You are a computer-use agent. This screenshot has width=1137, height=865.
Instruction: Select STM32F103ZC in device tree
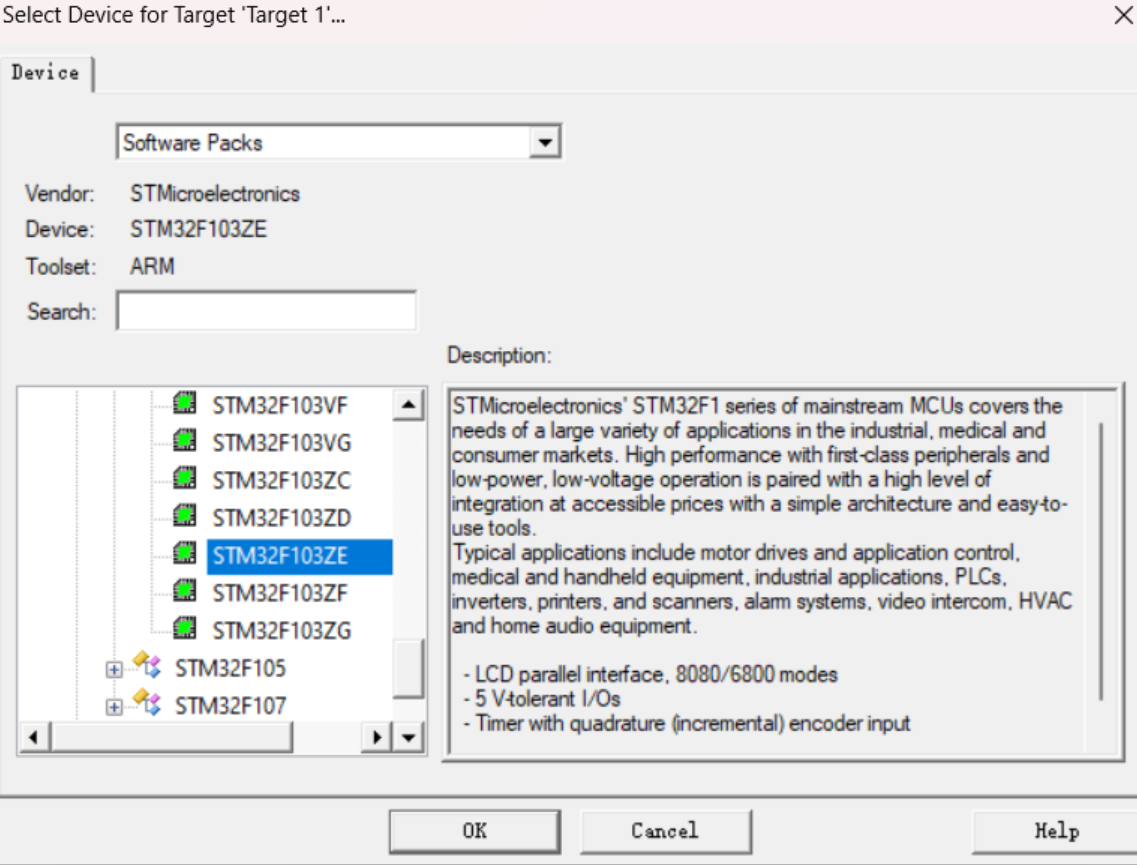[281, 481]
